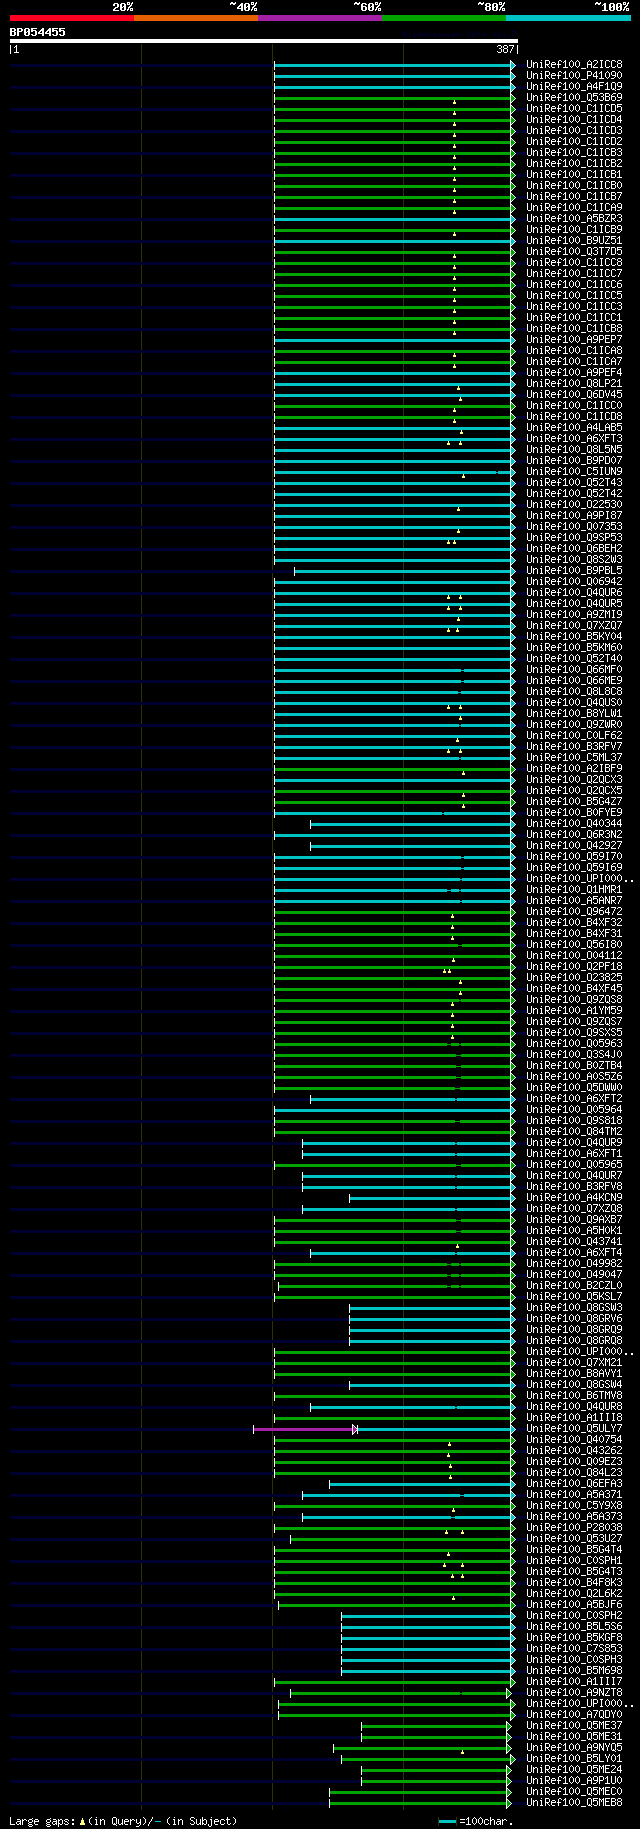Viewport: 640px width, 1829px height.
Task: Select the UniRef100_C1ICD5 label
Action: (x=574, y=109)
